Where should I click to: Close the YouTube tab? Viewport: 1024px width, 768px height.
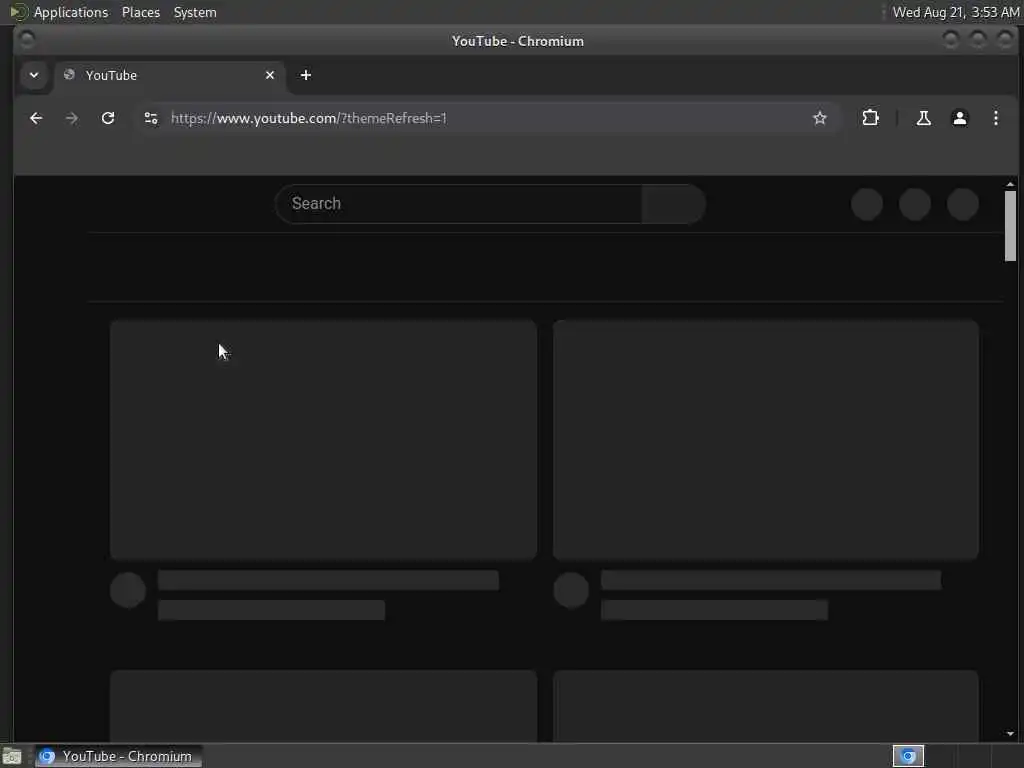click(270, 75)
